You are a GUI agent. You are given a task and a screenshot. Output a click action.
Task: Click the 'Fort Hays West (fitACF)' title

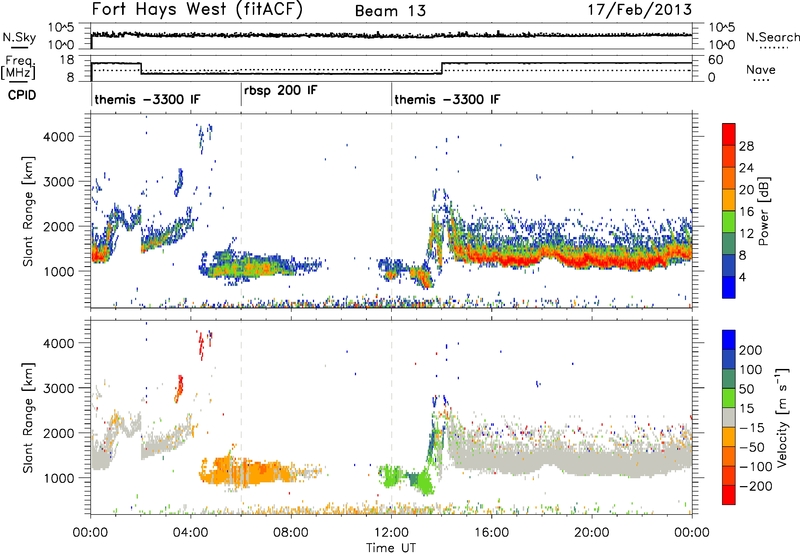pyautogui.click(x=197, y=10)
